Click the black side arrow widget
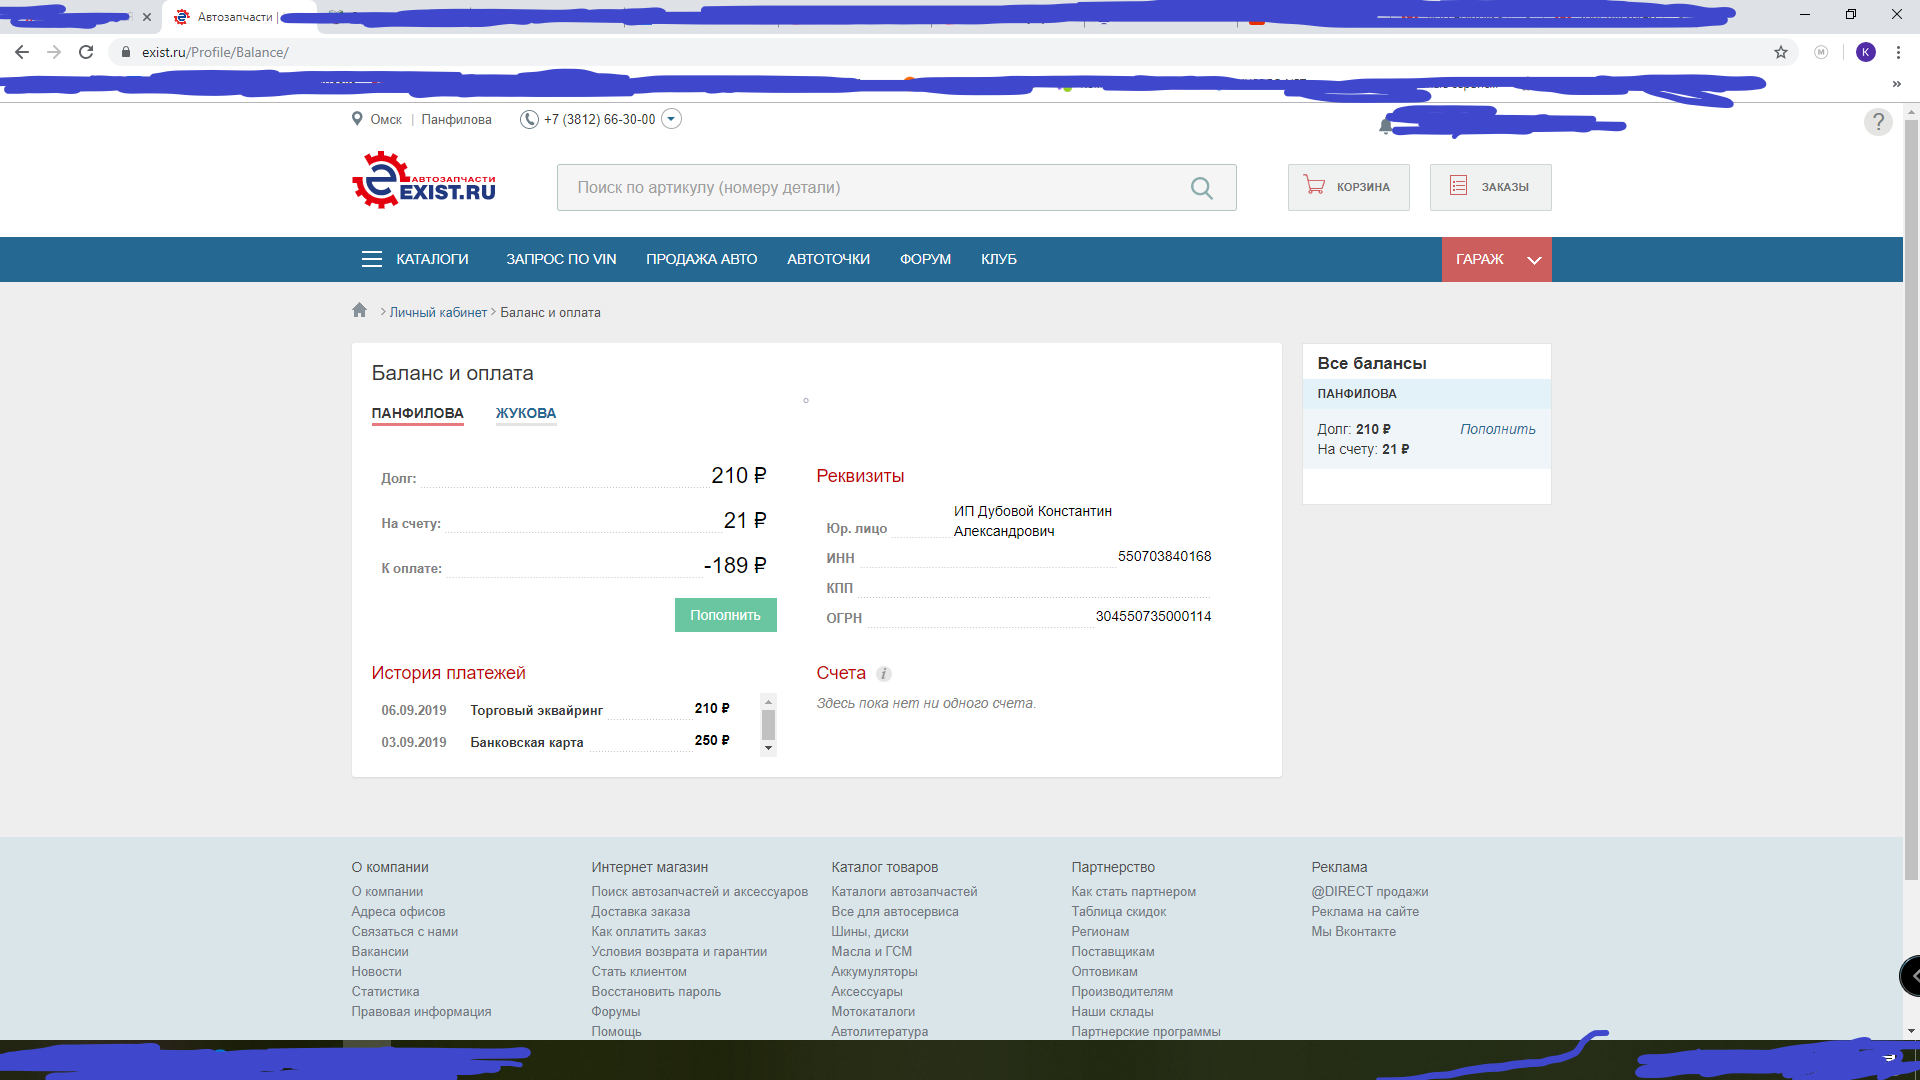This screenshot has width=1920, height=1080. (1910, 976)
